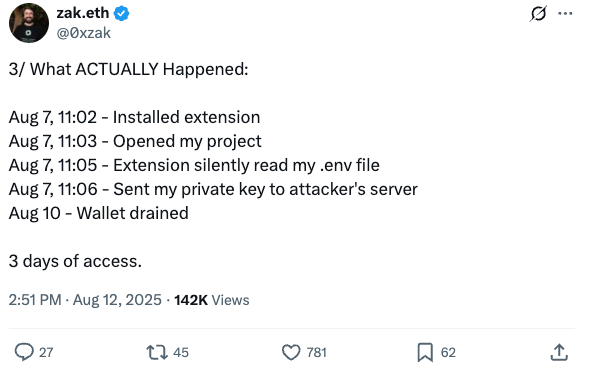Bookmark the post with the bookmark icon
The width and height of the screenshot is (589, 374).
tap(425, 352)
